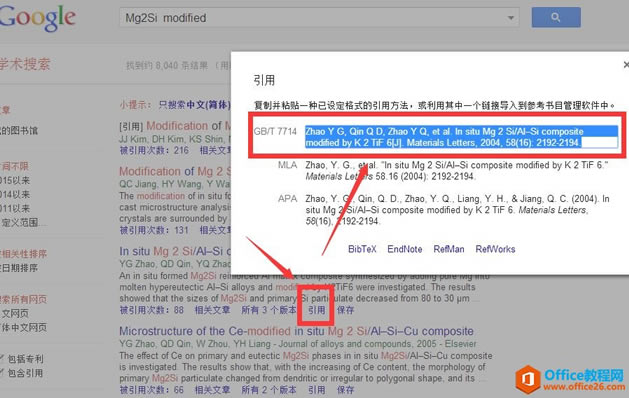Click 所有 2 个版本 link

point(268,390)
